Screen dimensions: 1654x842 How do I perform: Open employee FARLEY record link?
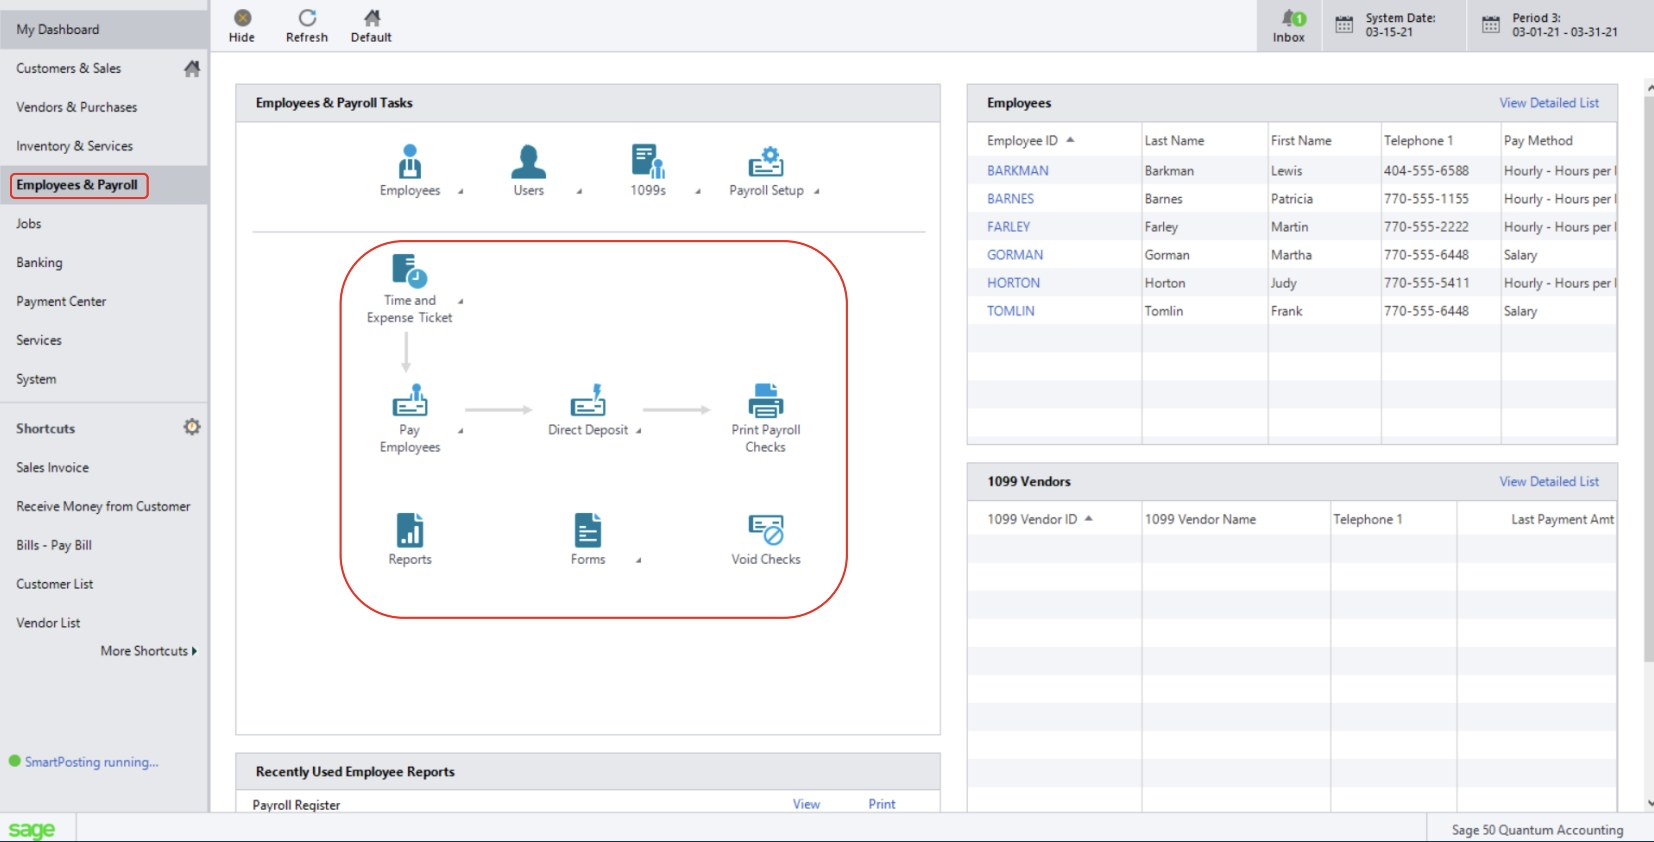[x=1009, y=227]
